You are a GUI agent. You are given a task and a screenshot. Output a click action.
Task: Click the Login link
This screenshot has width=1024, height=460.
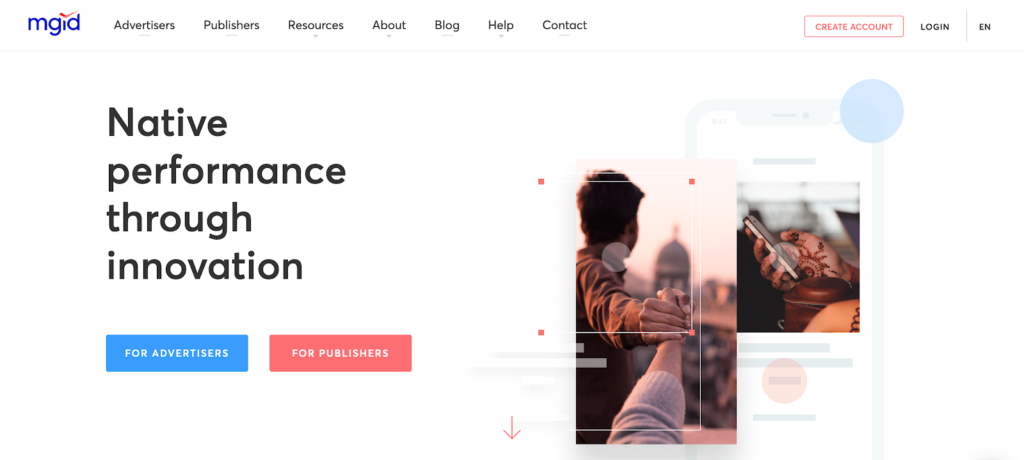(935, 27)
